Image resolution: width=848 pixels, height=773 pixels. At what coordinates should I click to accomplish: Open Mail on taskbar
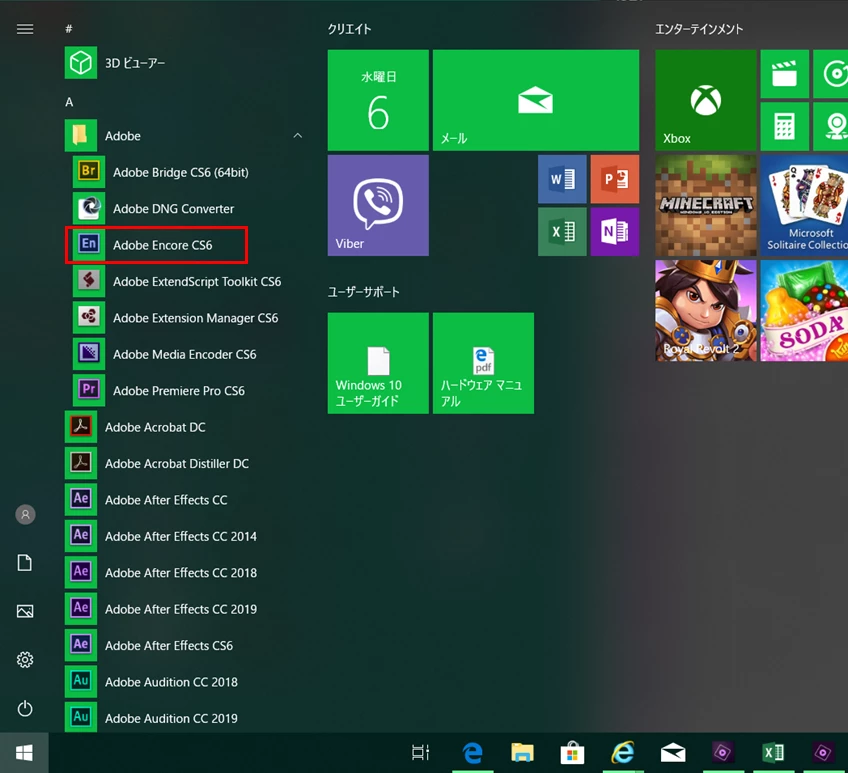[673, 752]
